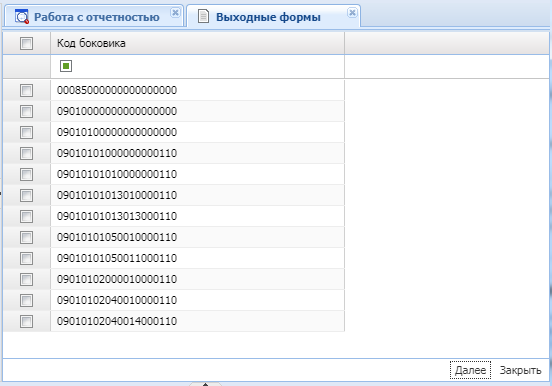Image resolution: width=552 pixels, height=386 pixels.
Task: Close the Выходные формы tab
Action: tap(352, 13)
